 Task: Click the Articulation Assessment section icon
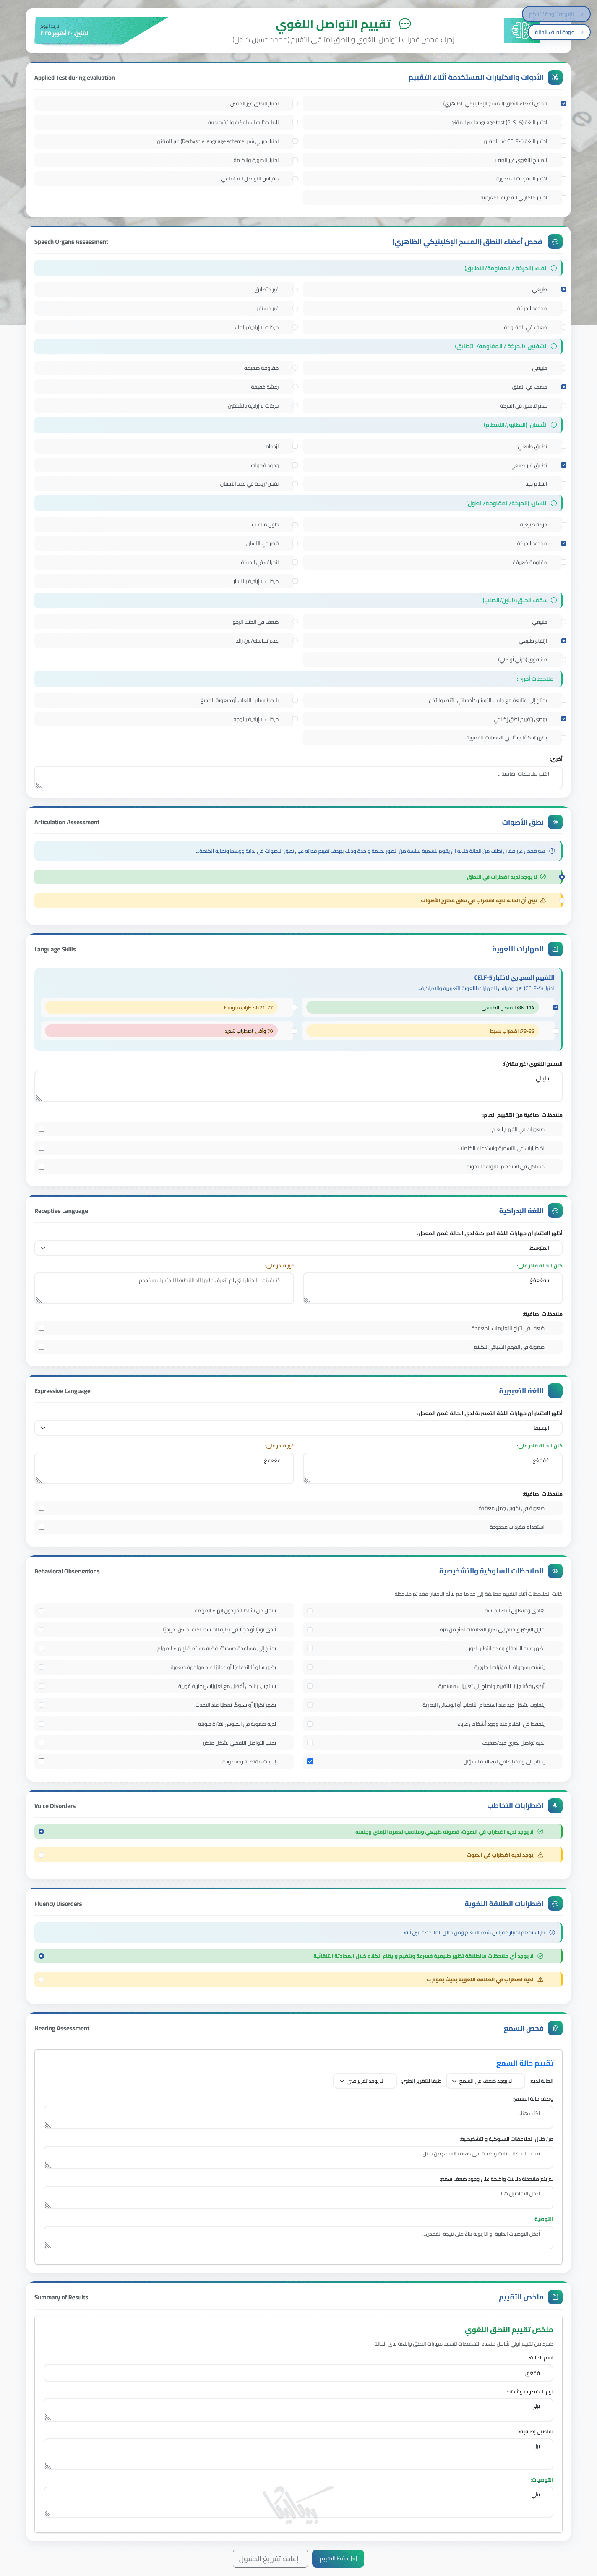click(555, 822)
